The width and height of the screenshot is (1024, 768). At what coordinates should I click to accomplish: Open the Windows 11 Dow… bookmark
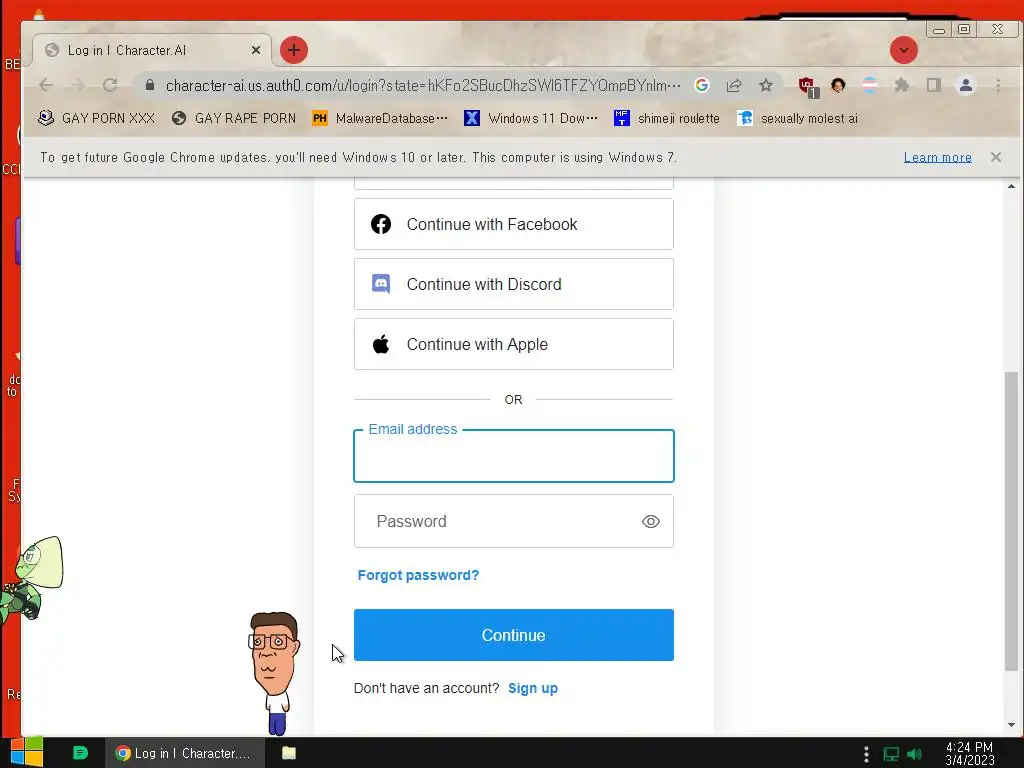click(531, 118)
